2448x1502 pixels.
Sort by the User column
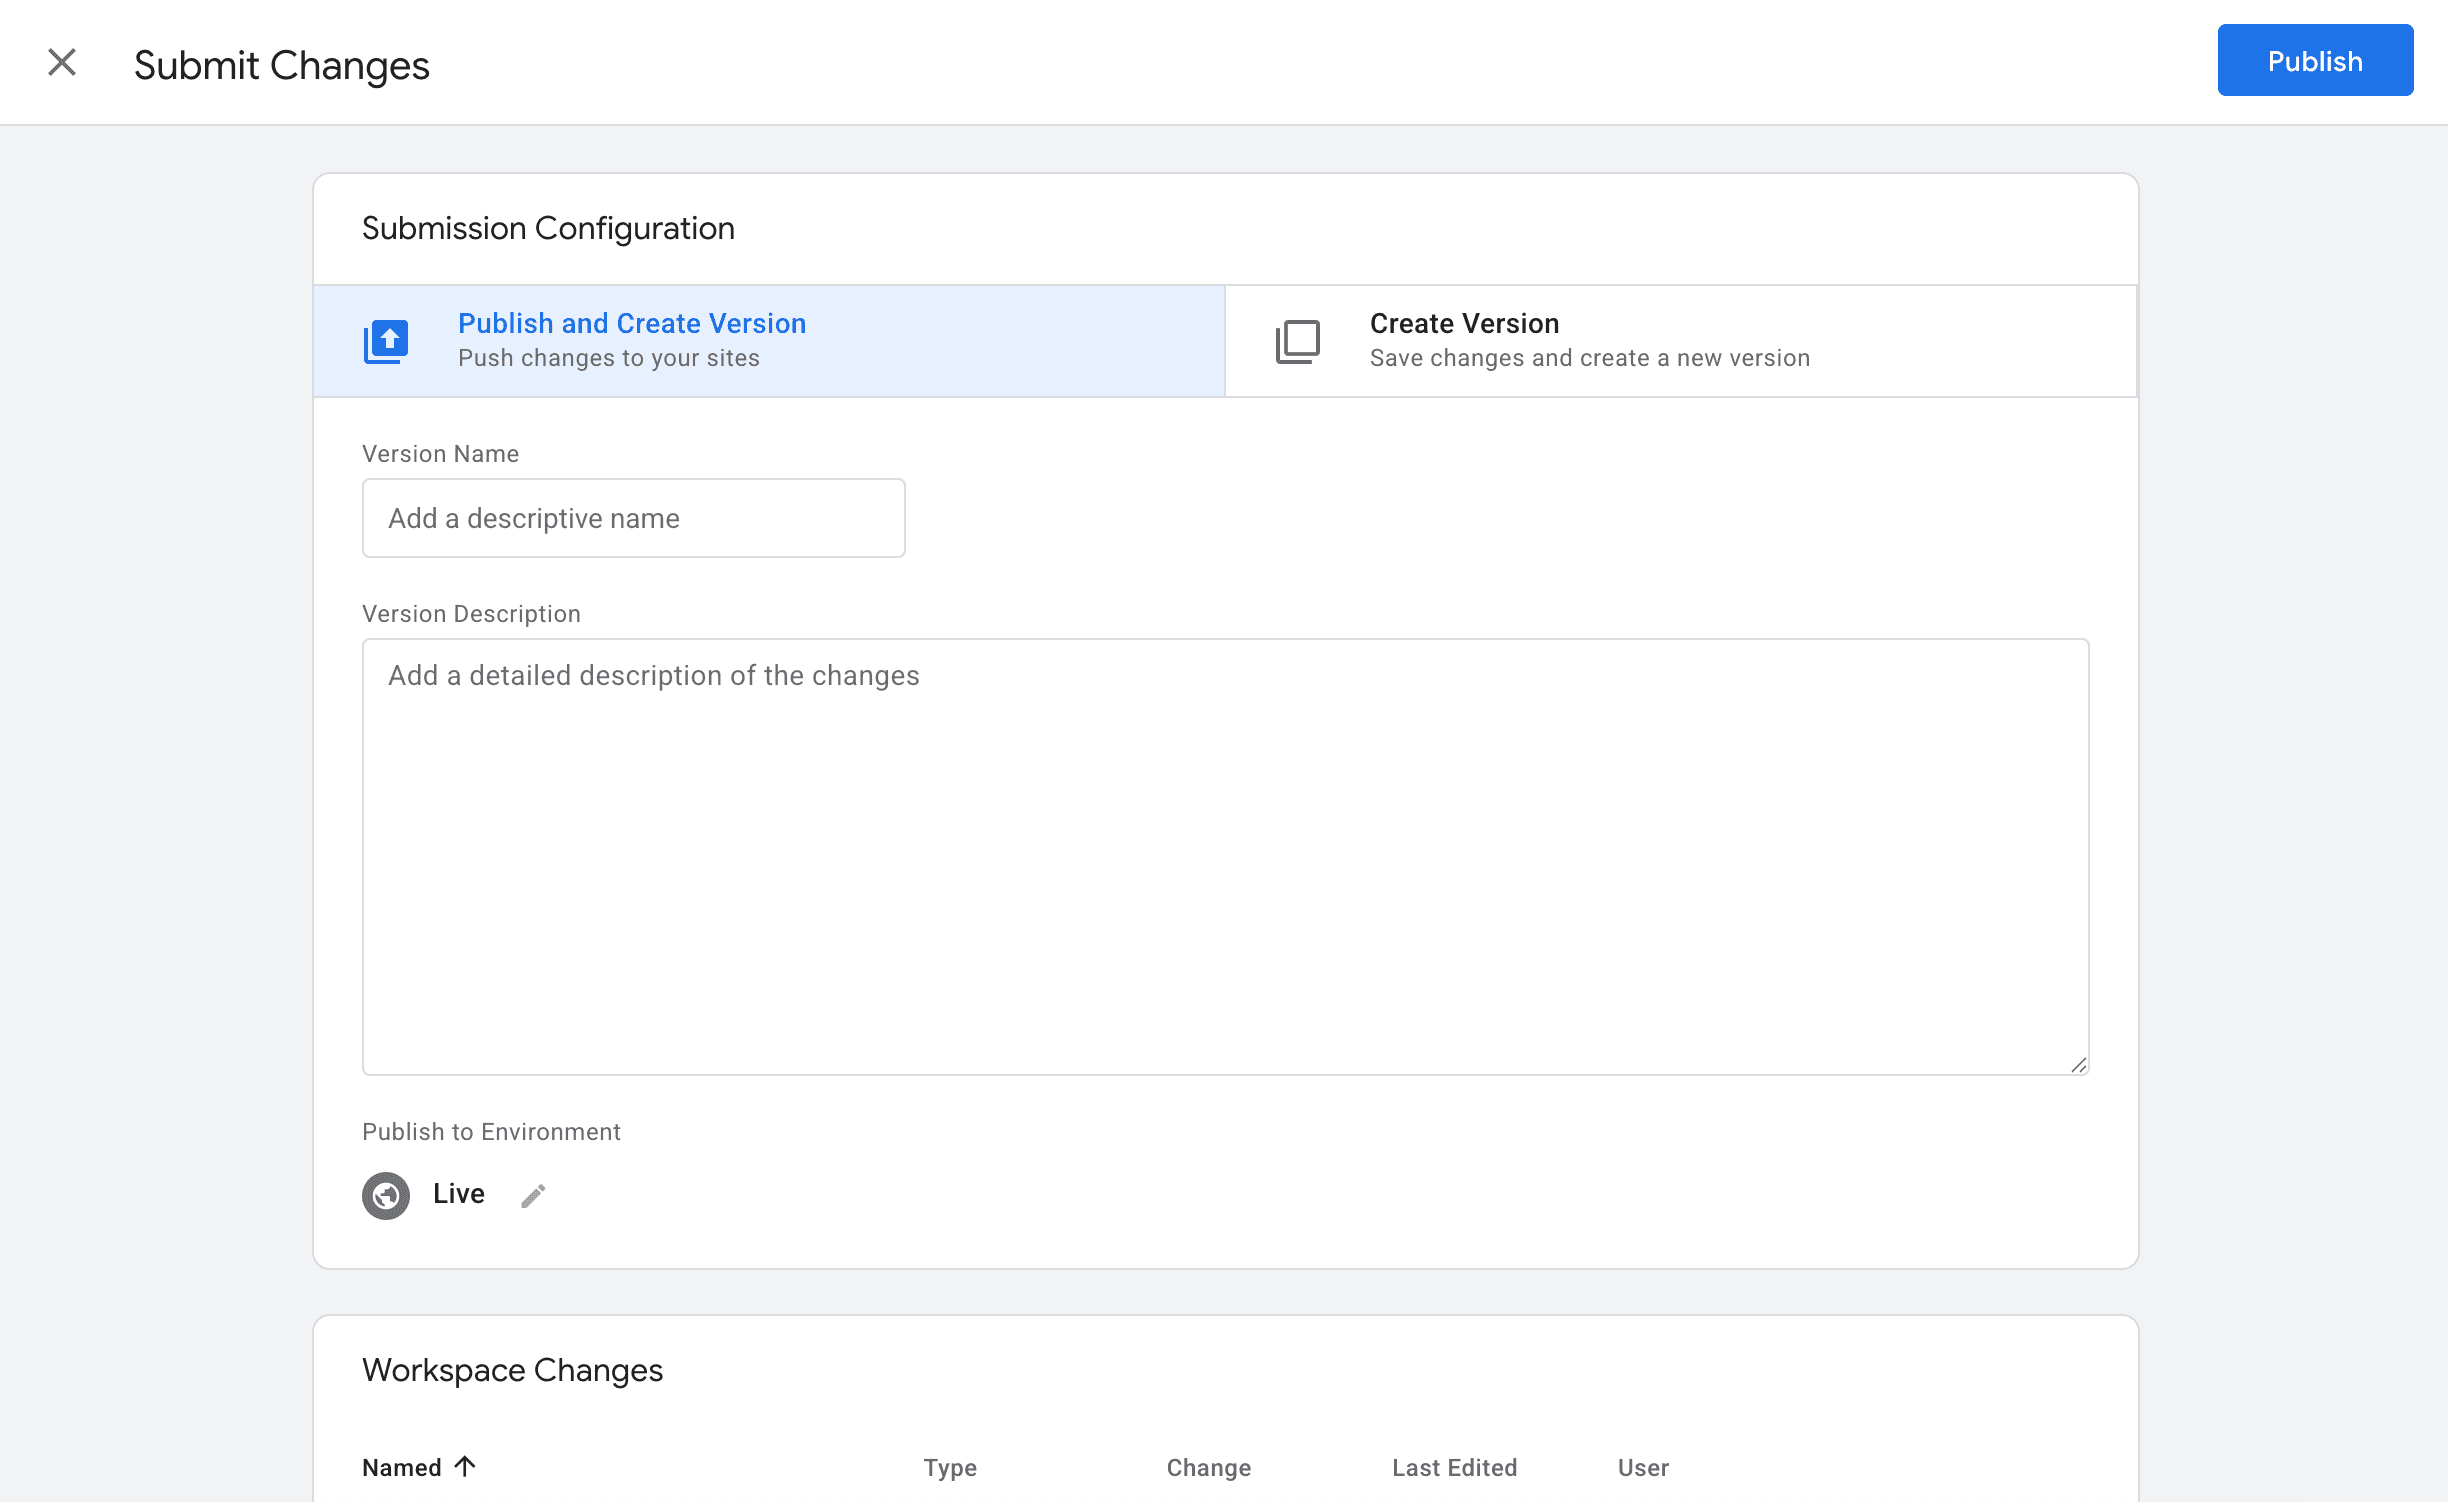(1642, 1467)
